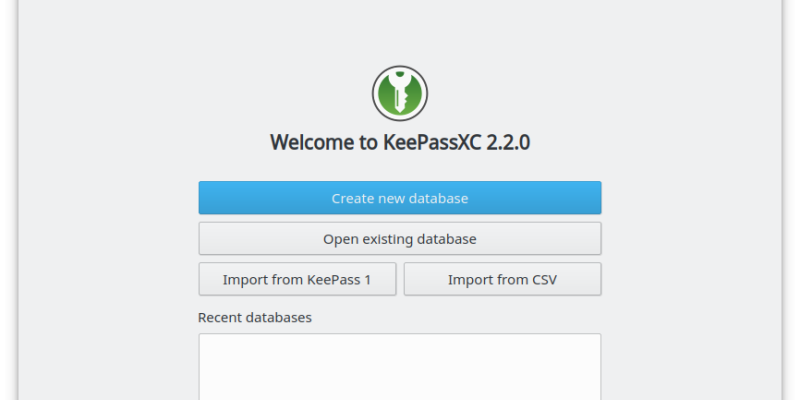Click the Recent databases label
This screenshot has height=400, width=800.
pyautogui.click(x=255, y=317)
